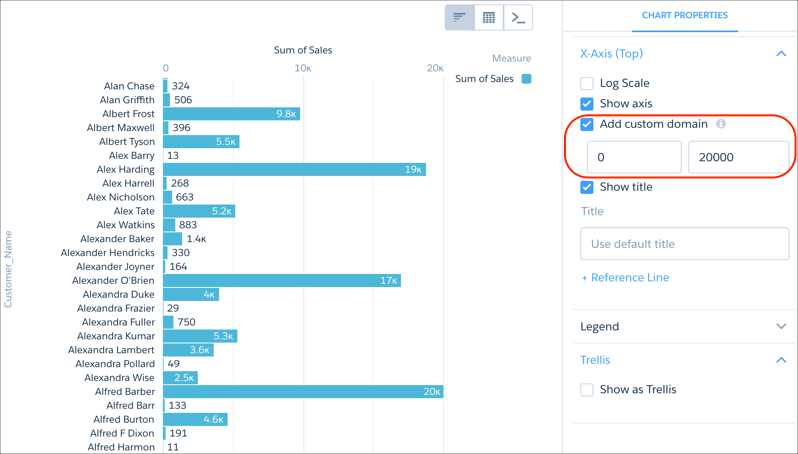
Task: Click the Alexander Joyner row label
Action: [x=116, y=267]
